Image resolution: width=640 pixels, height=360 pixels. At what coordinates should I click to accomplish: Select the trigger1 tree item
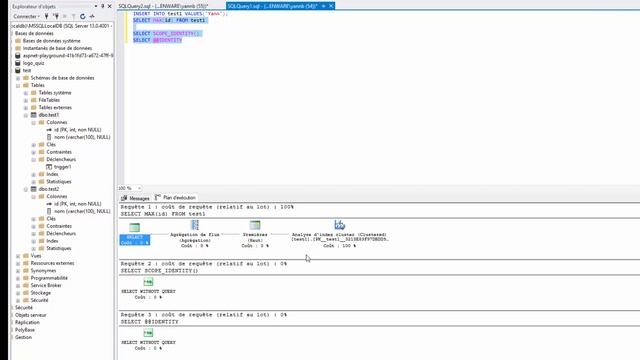coord(62,167)
